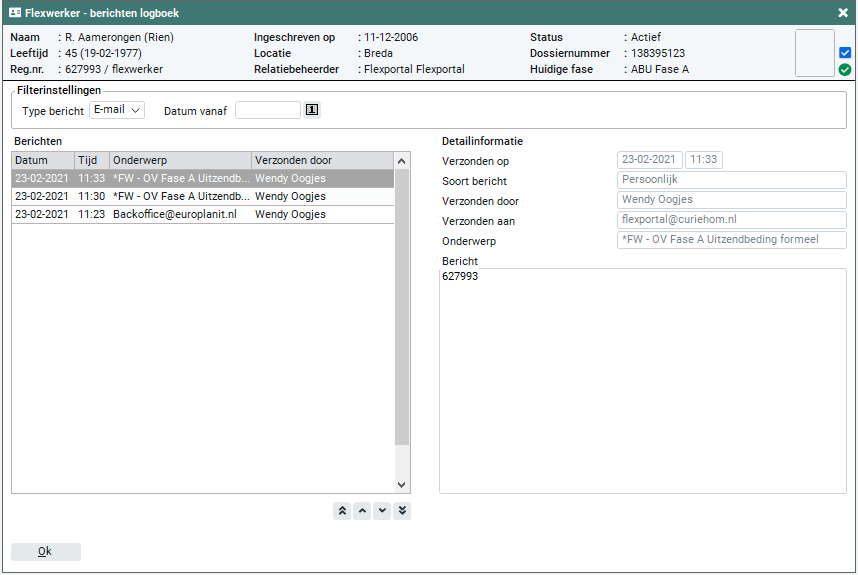Sort messages by Datum column header
This screenshot has width=858, height=575.
click(x=42, y=160)
